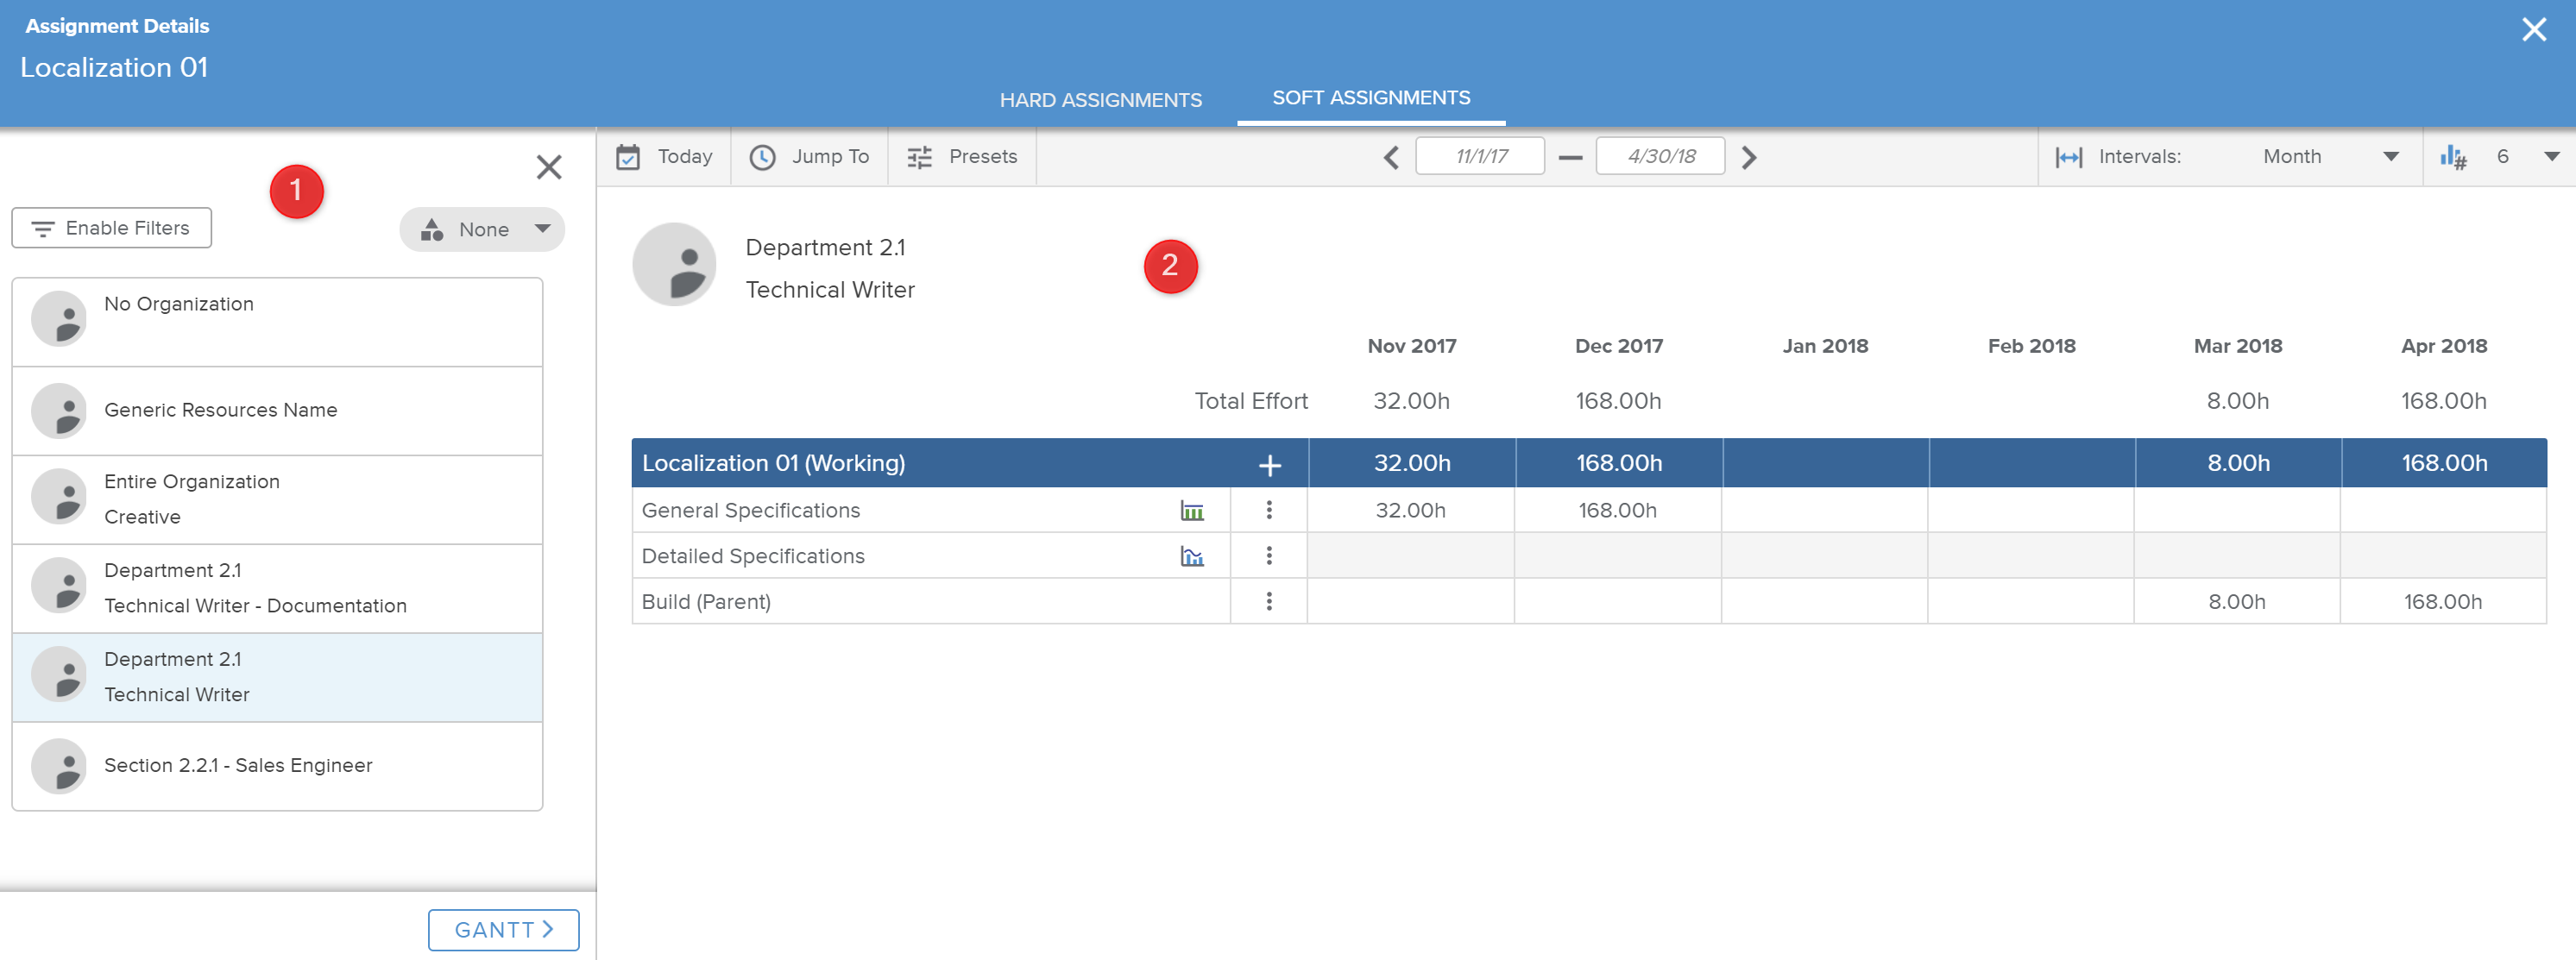
Task: Expand the None grouping dropdown
Action: 483,230
